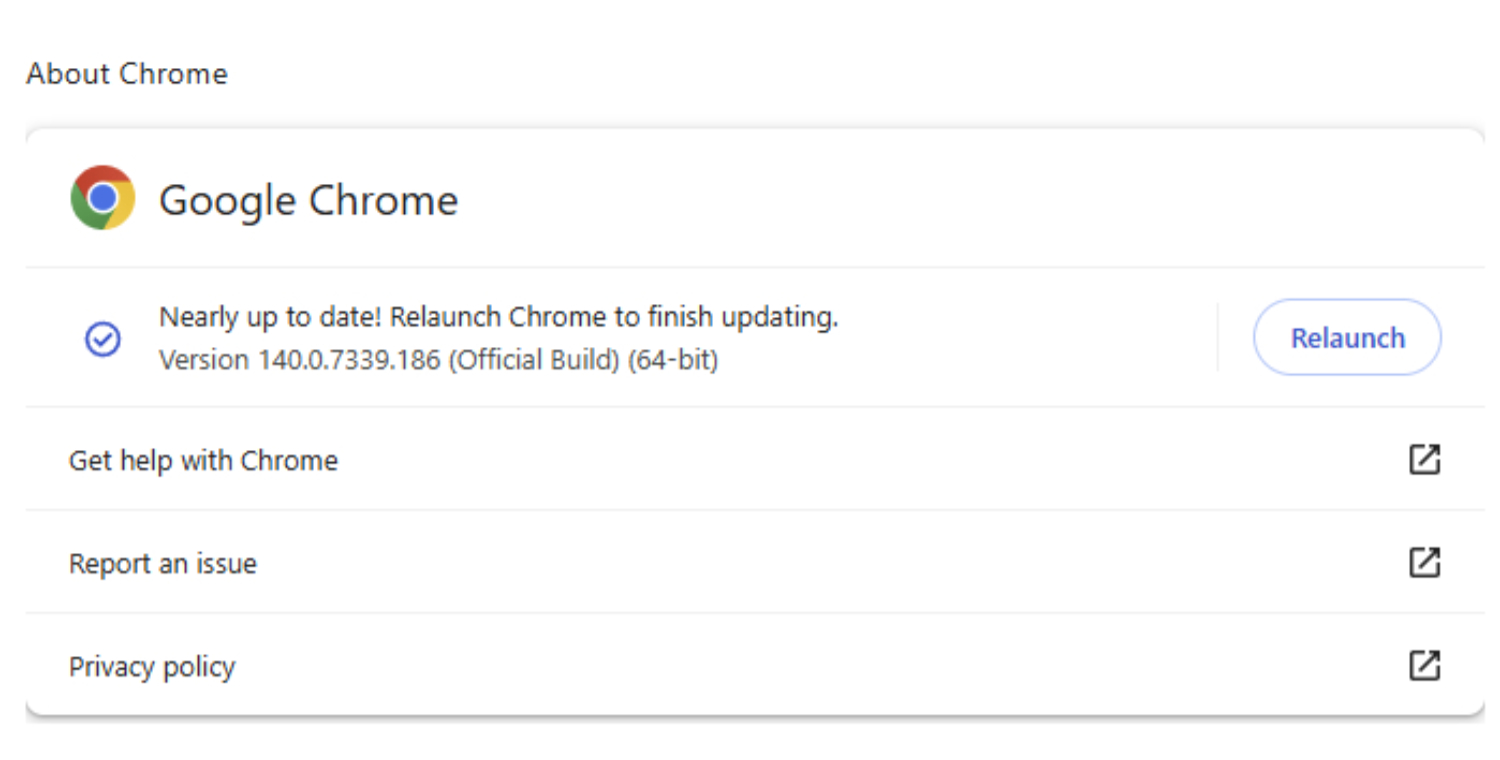
Task: Click the About Chrome page heading
Action: pos(127,74)
